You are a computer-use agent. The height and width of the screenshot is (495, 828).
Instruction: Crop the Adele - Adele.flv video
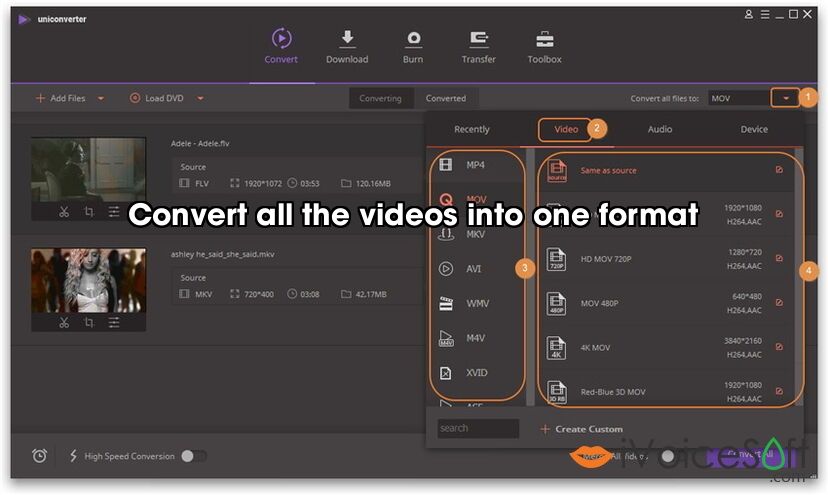89,212
